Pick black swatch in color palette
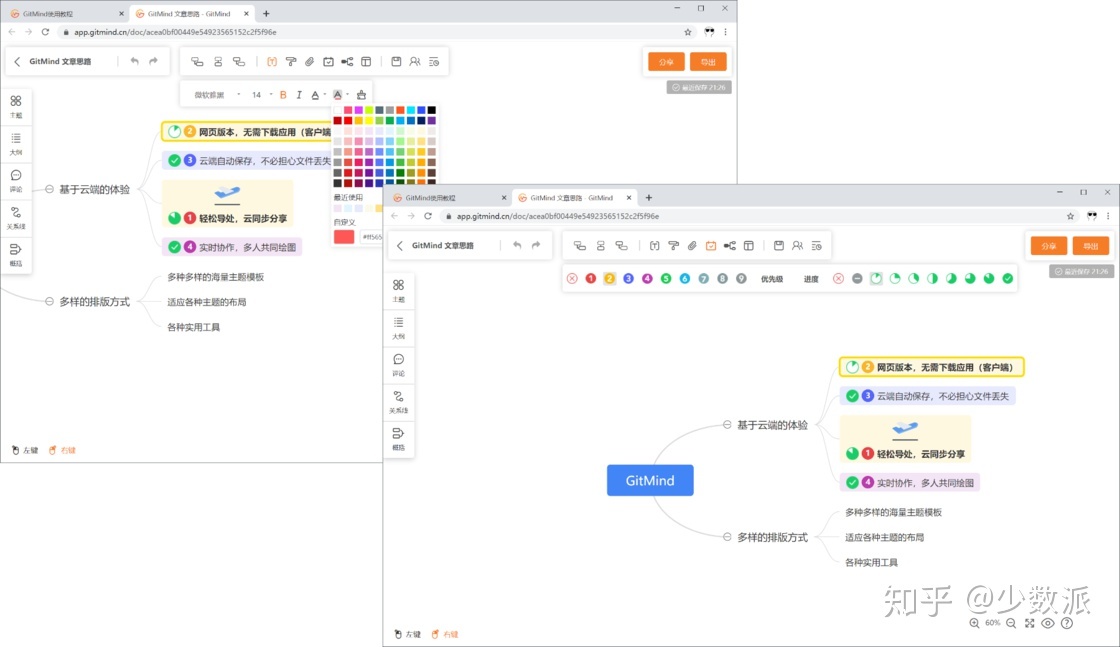The image size is (1120, 647). pyautogui.click(x=431, y=110)
